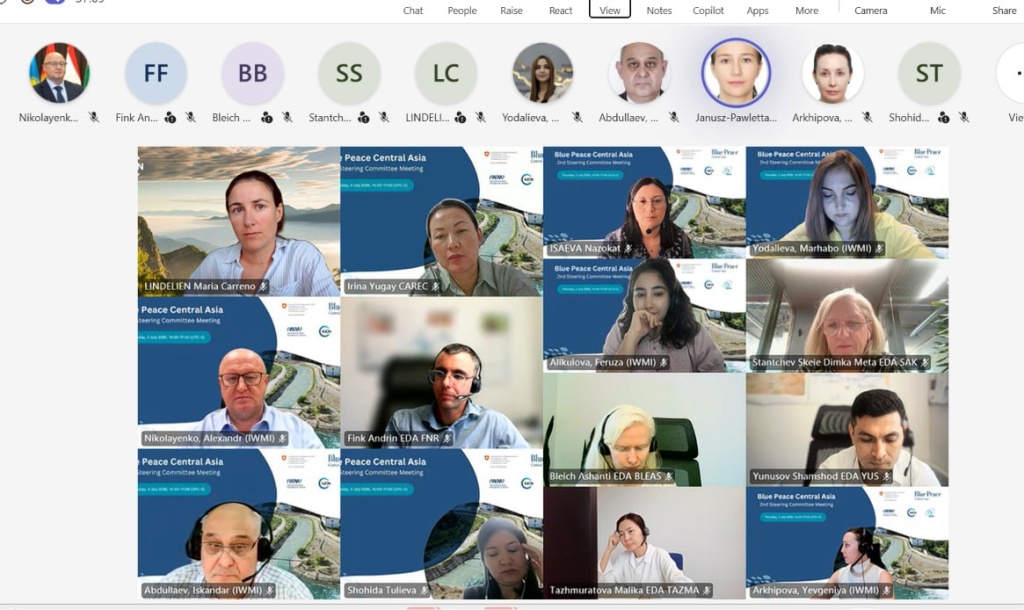Select Arkhipova's avatar photo
This screenshot has width=1024, height=610.
tap(833, 72)
